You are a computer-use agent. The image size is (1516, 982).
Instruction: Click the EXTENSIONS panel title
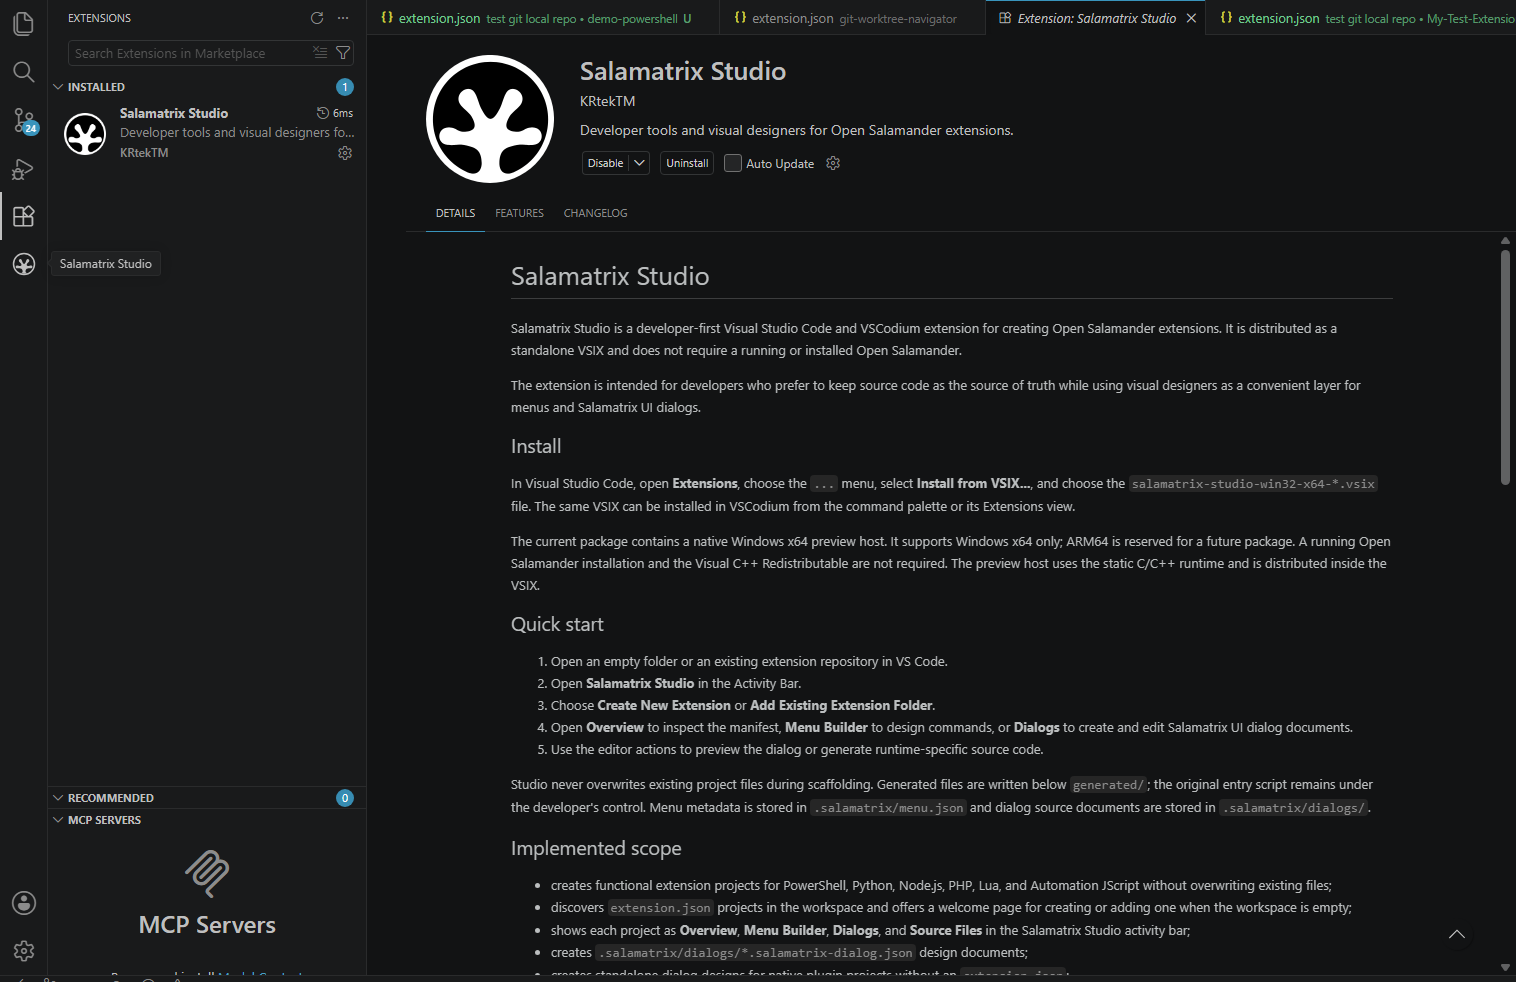tap(99, 18)
